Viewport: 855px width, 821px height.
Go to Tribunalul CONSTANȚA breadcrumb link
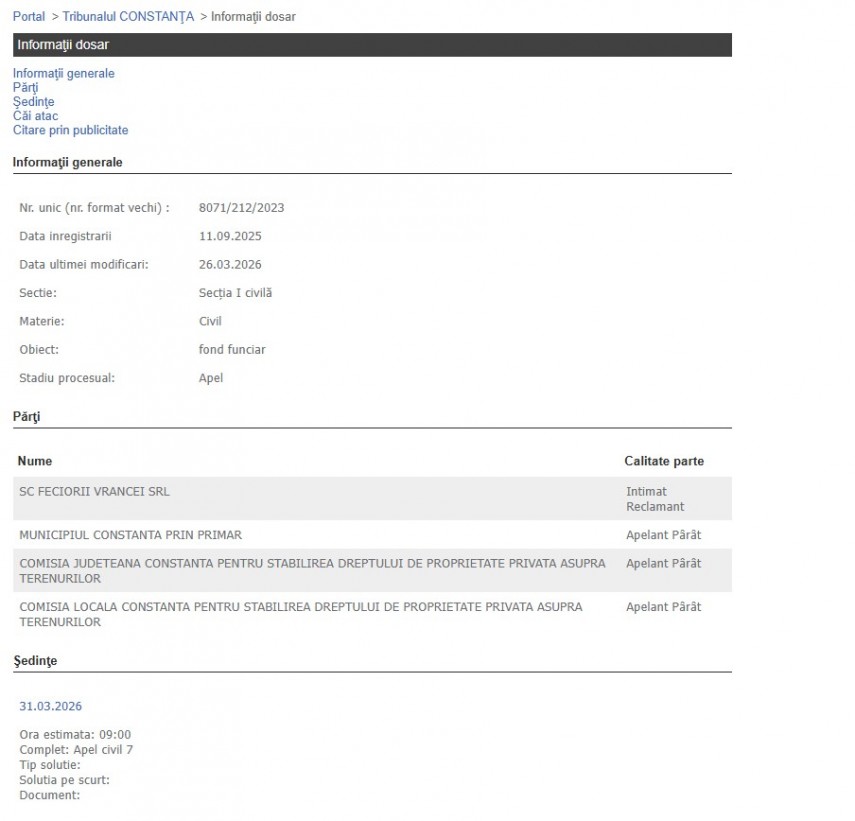tap(128, 17)
